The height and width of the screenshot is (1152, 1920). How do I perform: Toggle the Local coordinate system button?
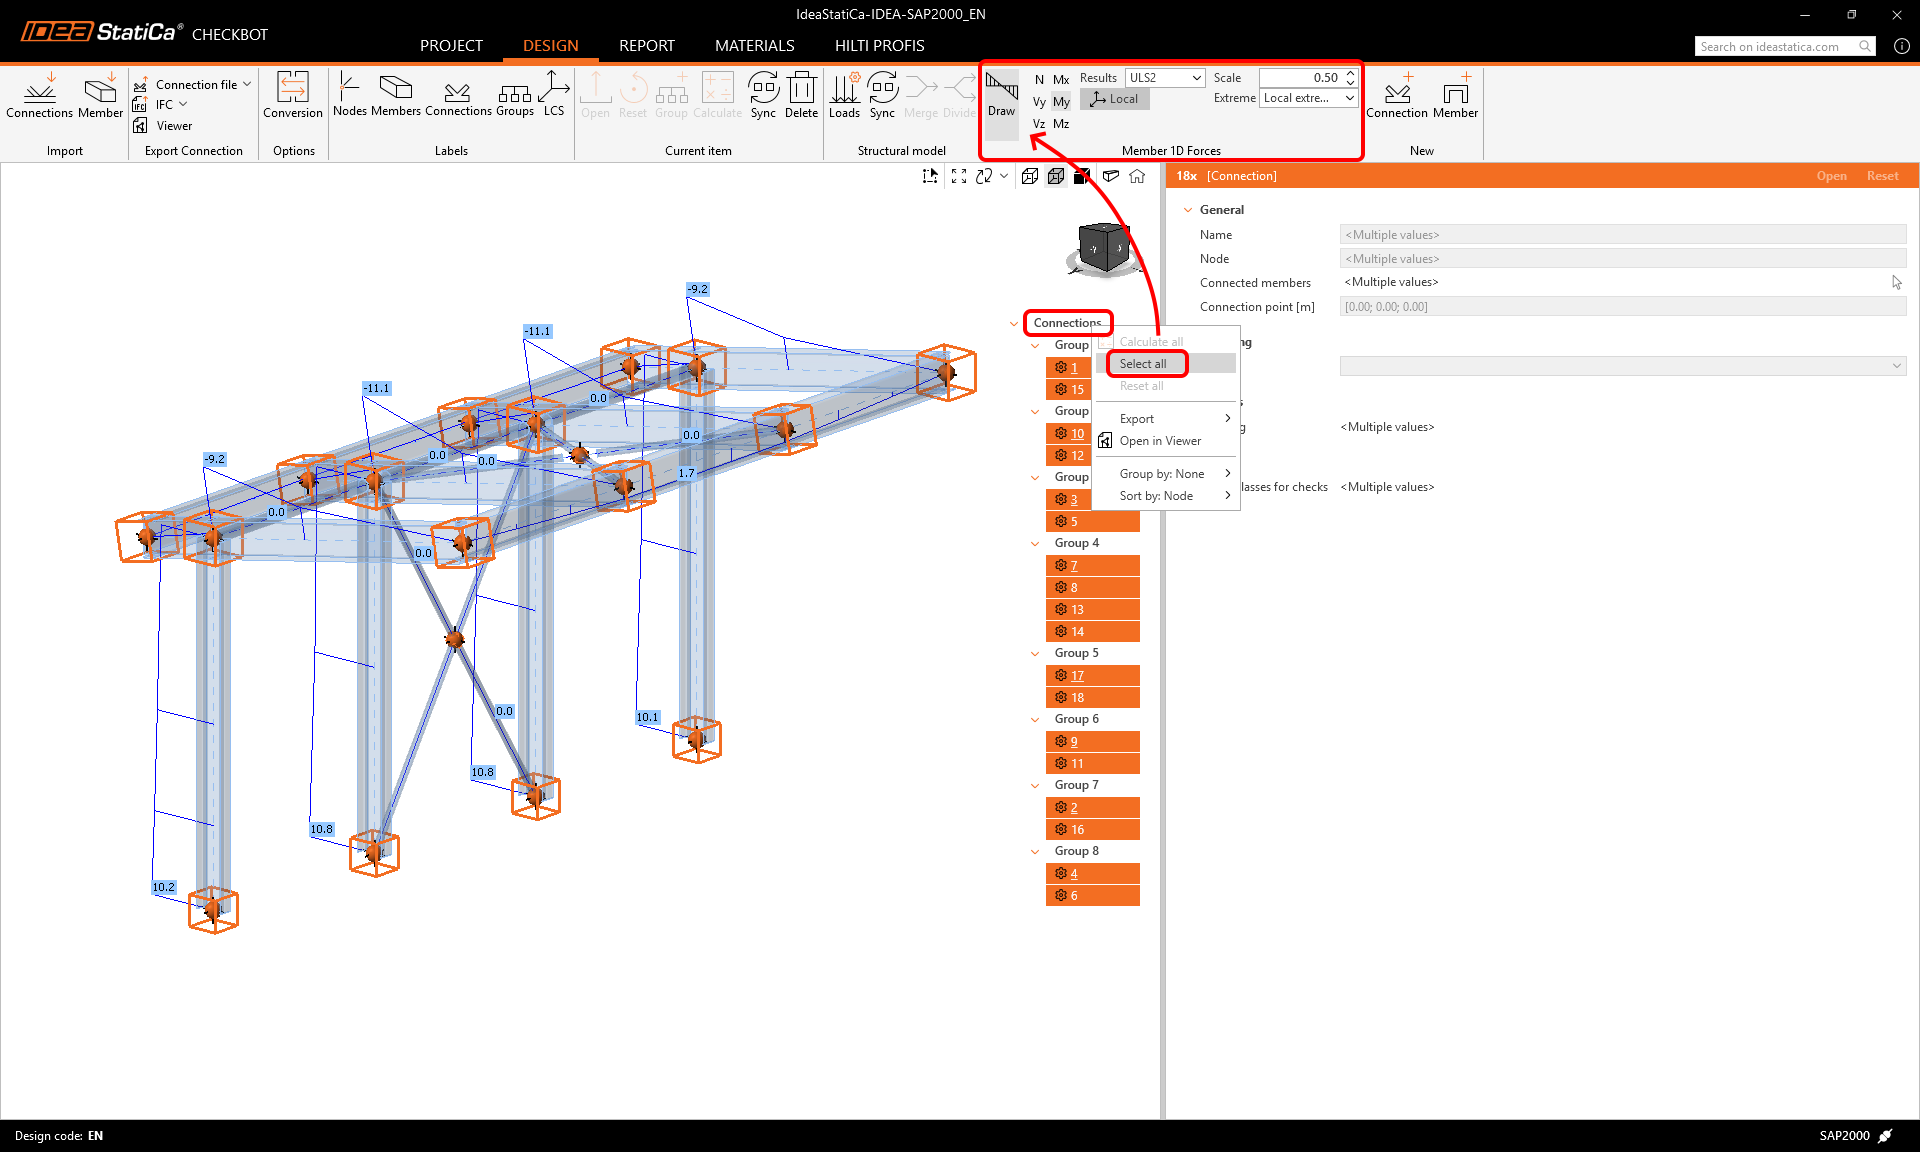click(1115, 99)
